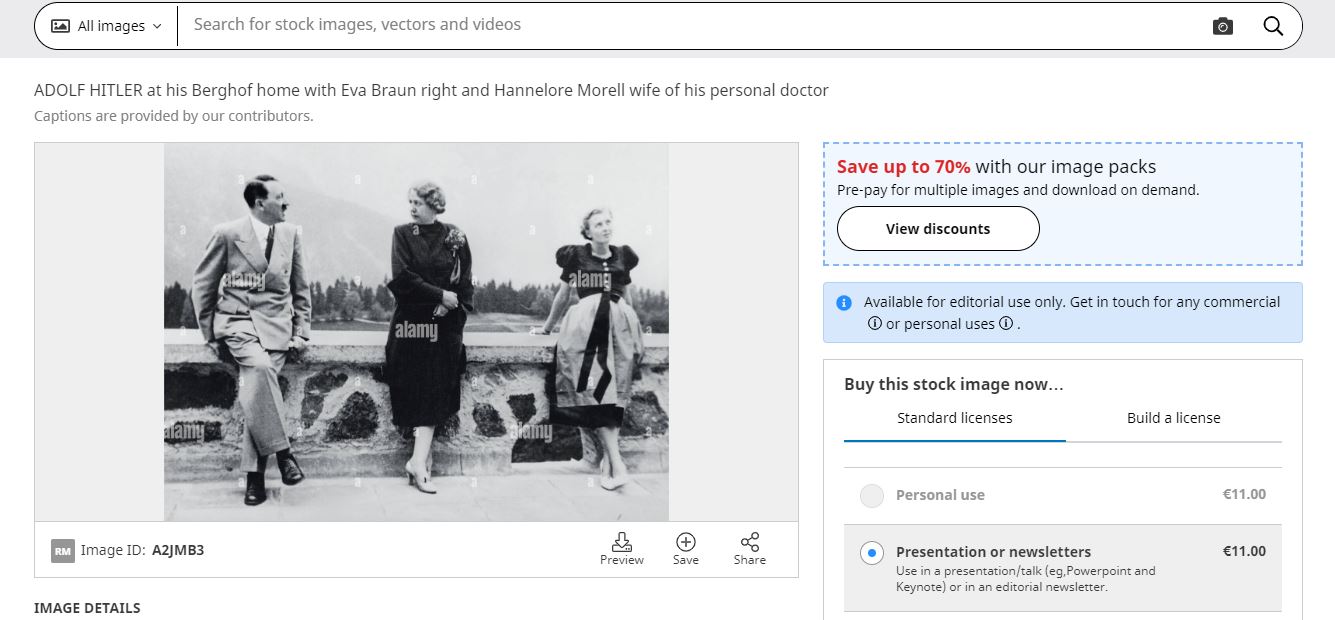
Task: Switch to the Standard licenses tab
Action: 954,418
